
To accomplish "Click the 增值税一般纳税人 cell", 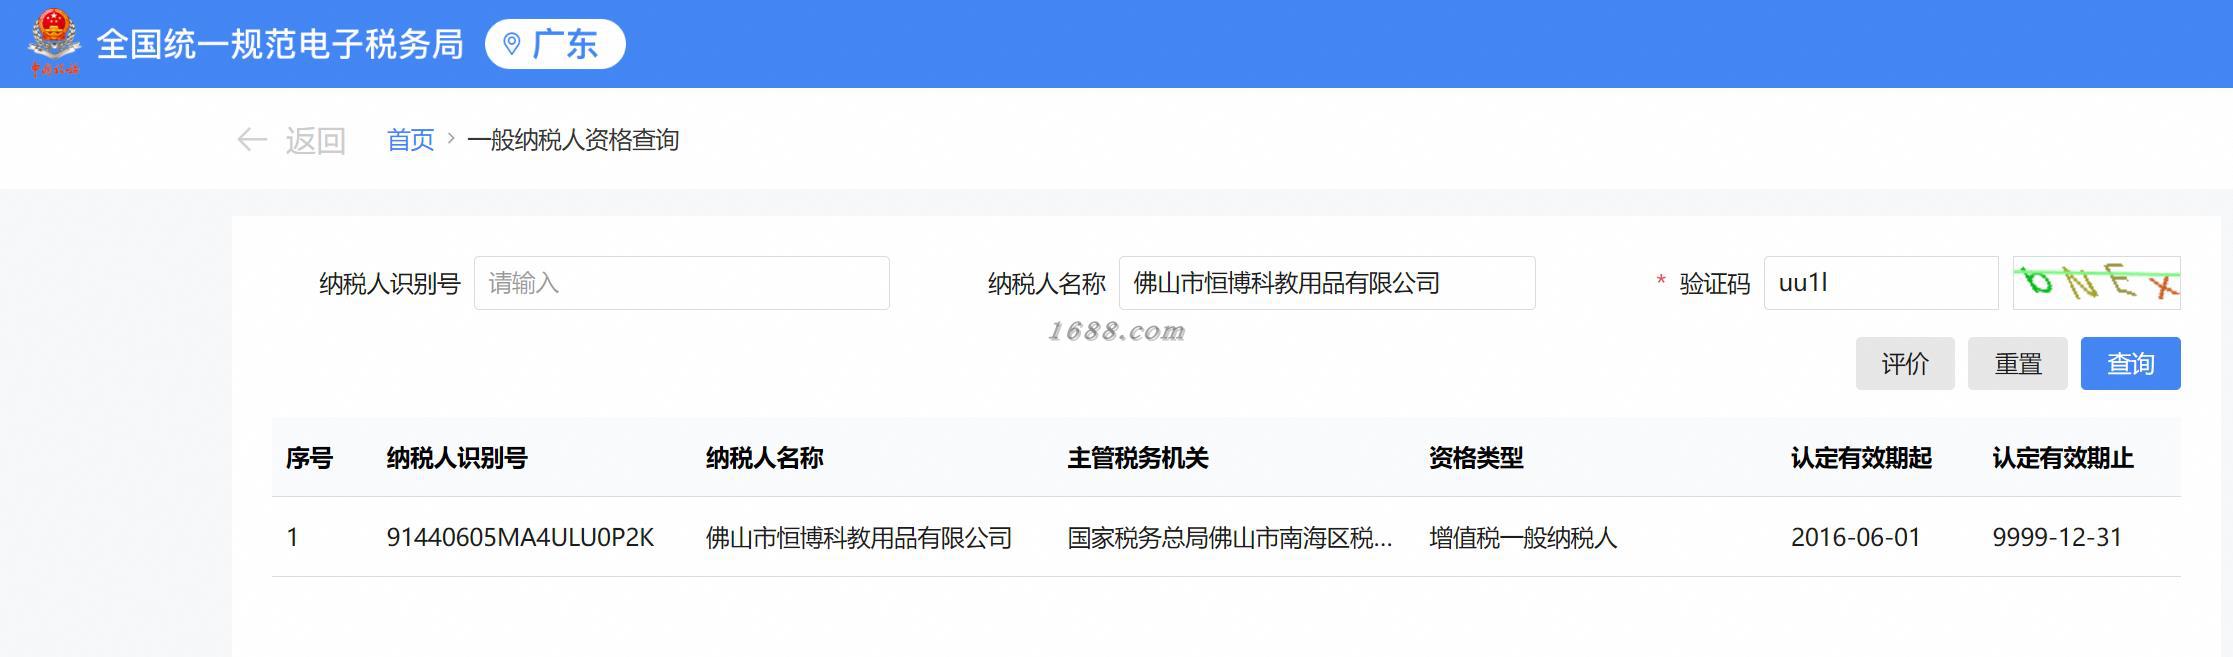I will 1523,538.
